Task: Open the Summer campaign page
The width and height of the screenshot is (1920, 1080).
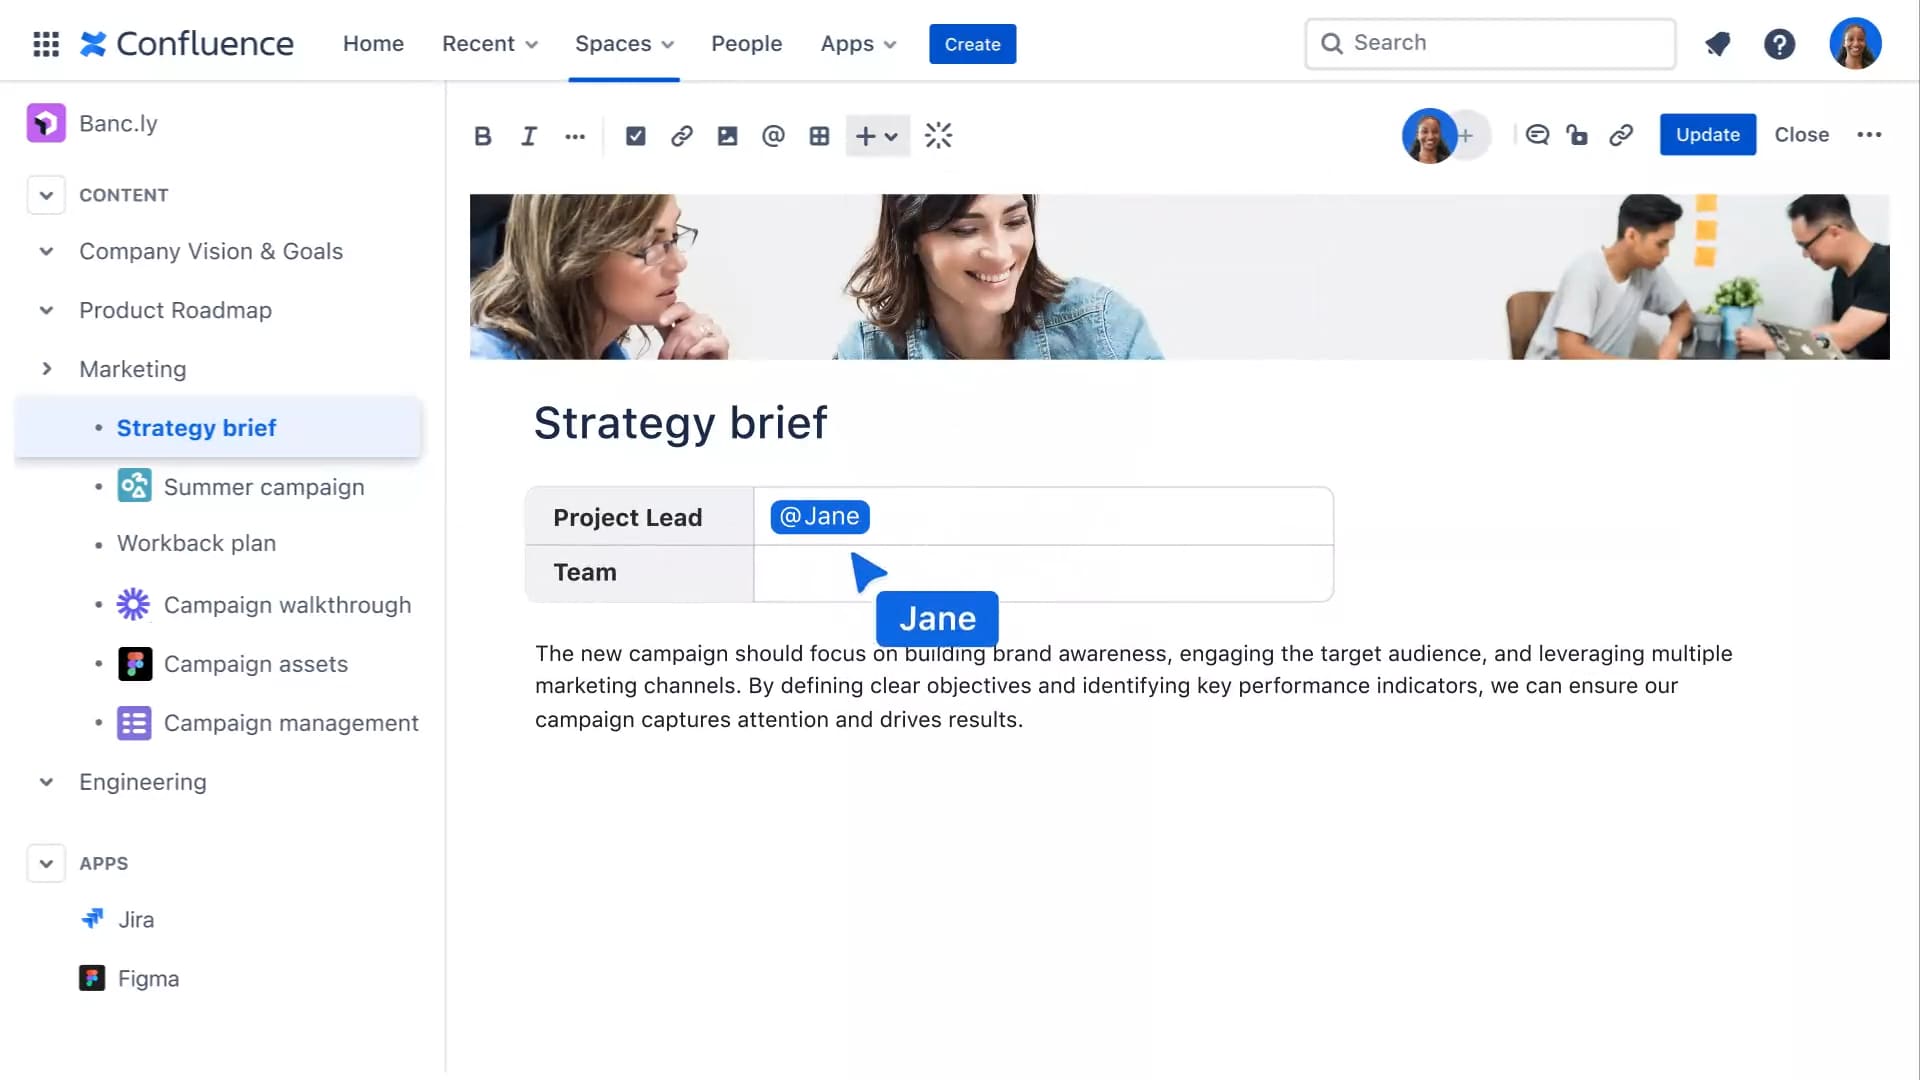Action: pos(263,487)
